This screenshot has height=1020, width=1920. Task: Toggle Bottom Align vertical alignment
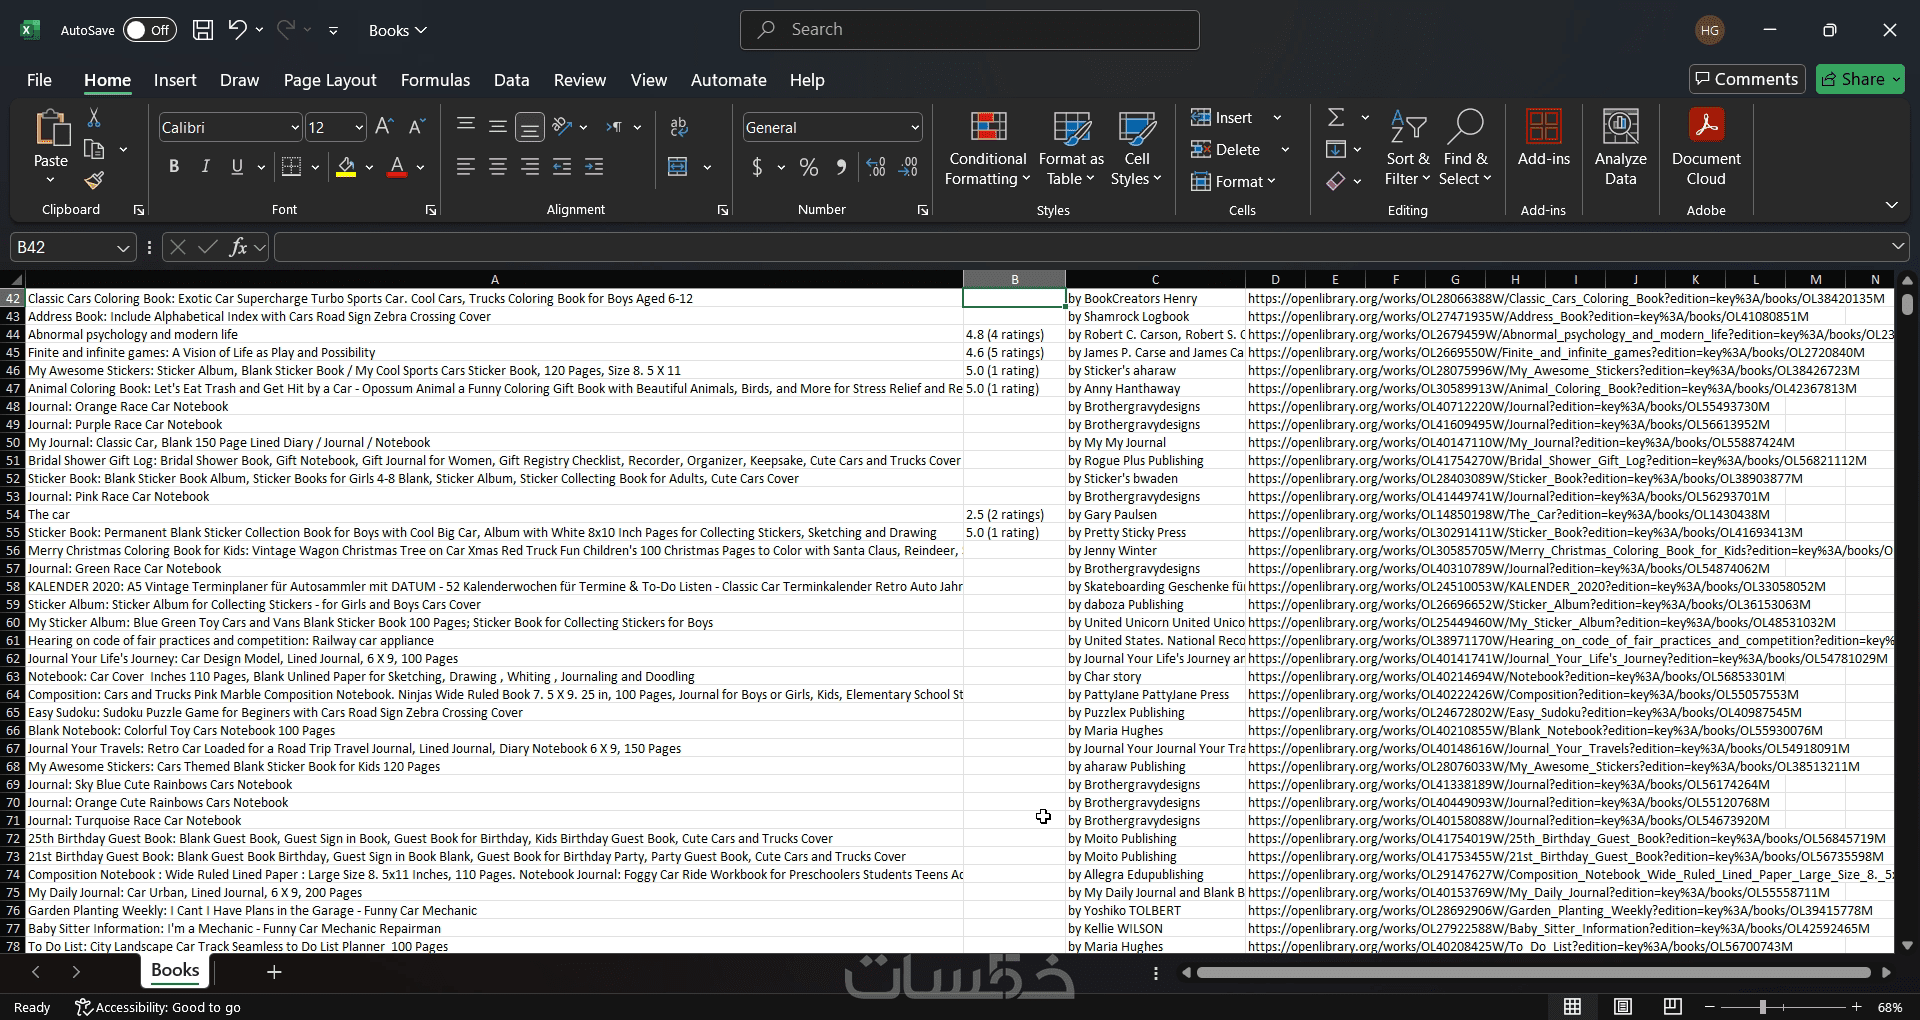click(x=530, y=127)
